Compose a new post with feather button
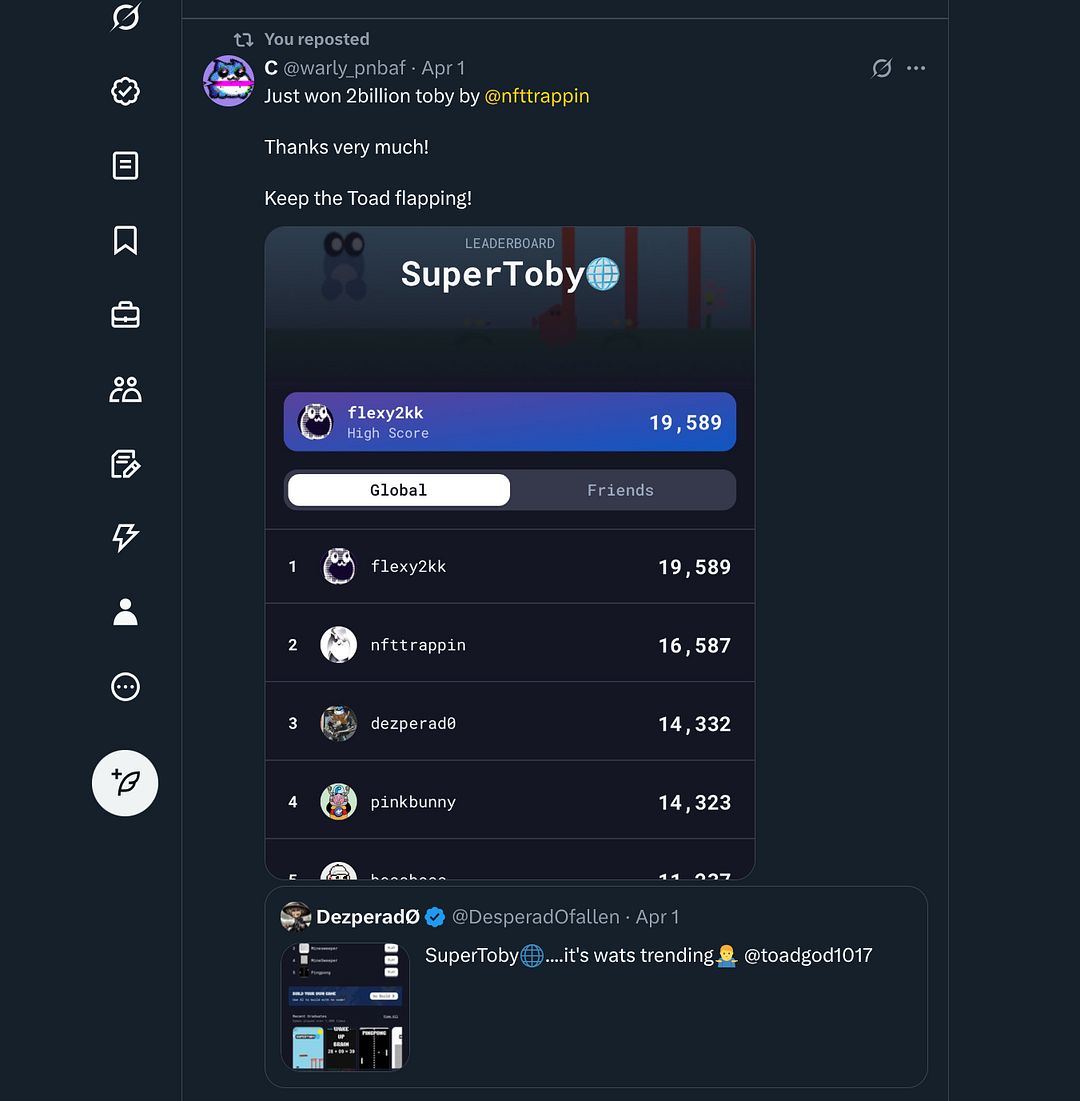Image resolution: width=1080 pixels, height=1101 pixels. coord(125,783)
